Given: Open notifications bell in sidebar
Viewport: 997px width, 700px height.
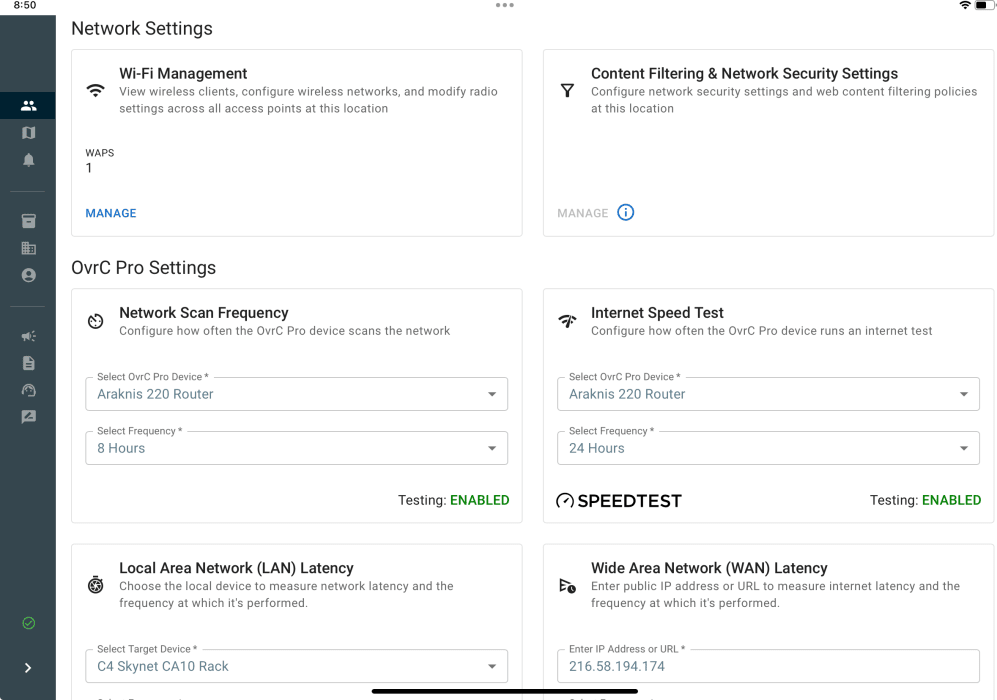Looking at the screenshot, I should click(28, 160).
